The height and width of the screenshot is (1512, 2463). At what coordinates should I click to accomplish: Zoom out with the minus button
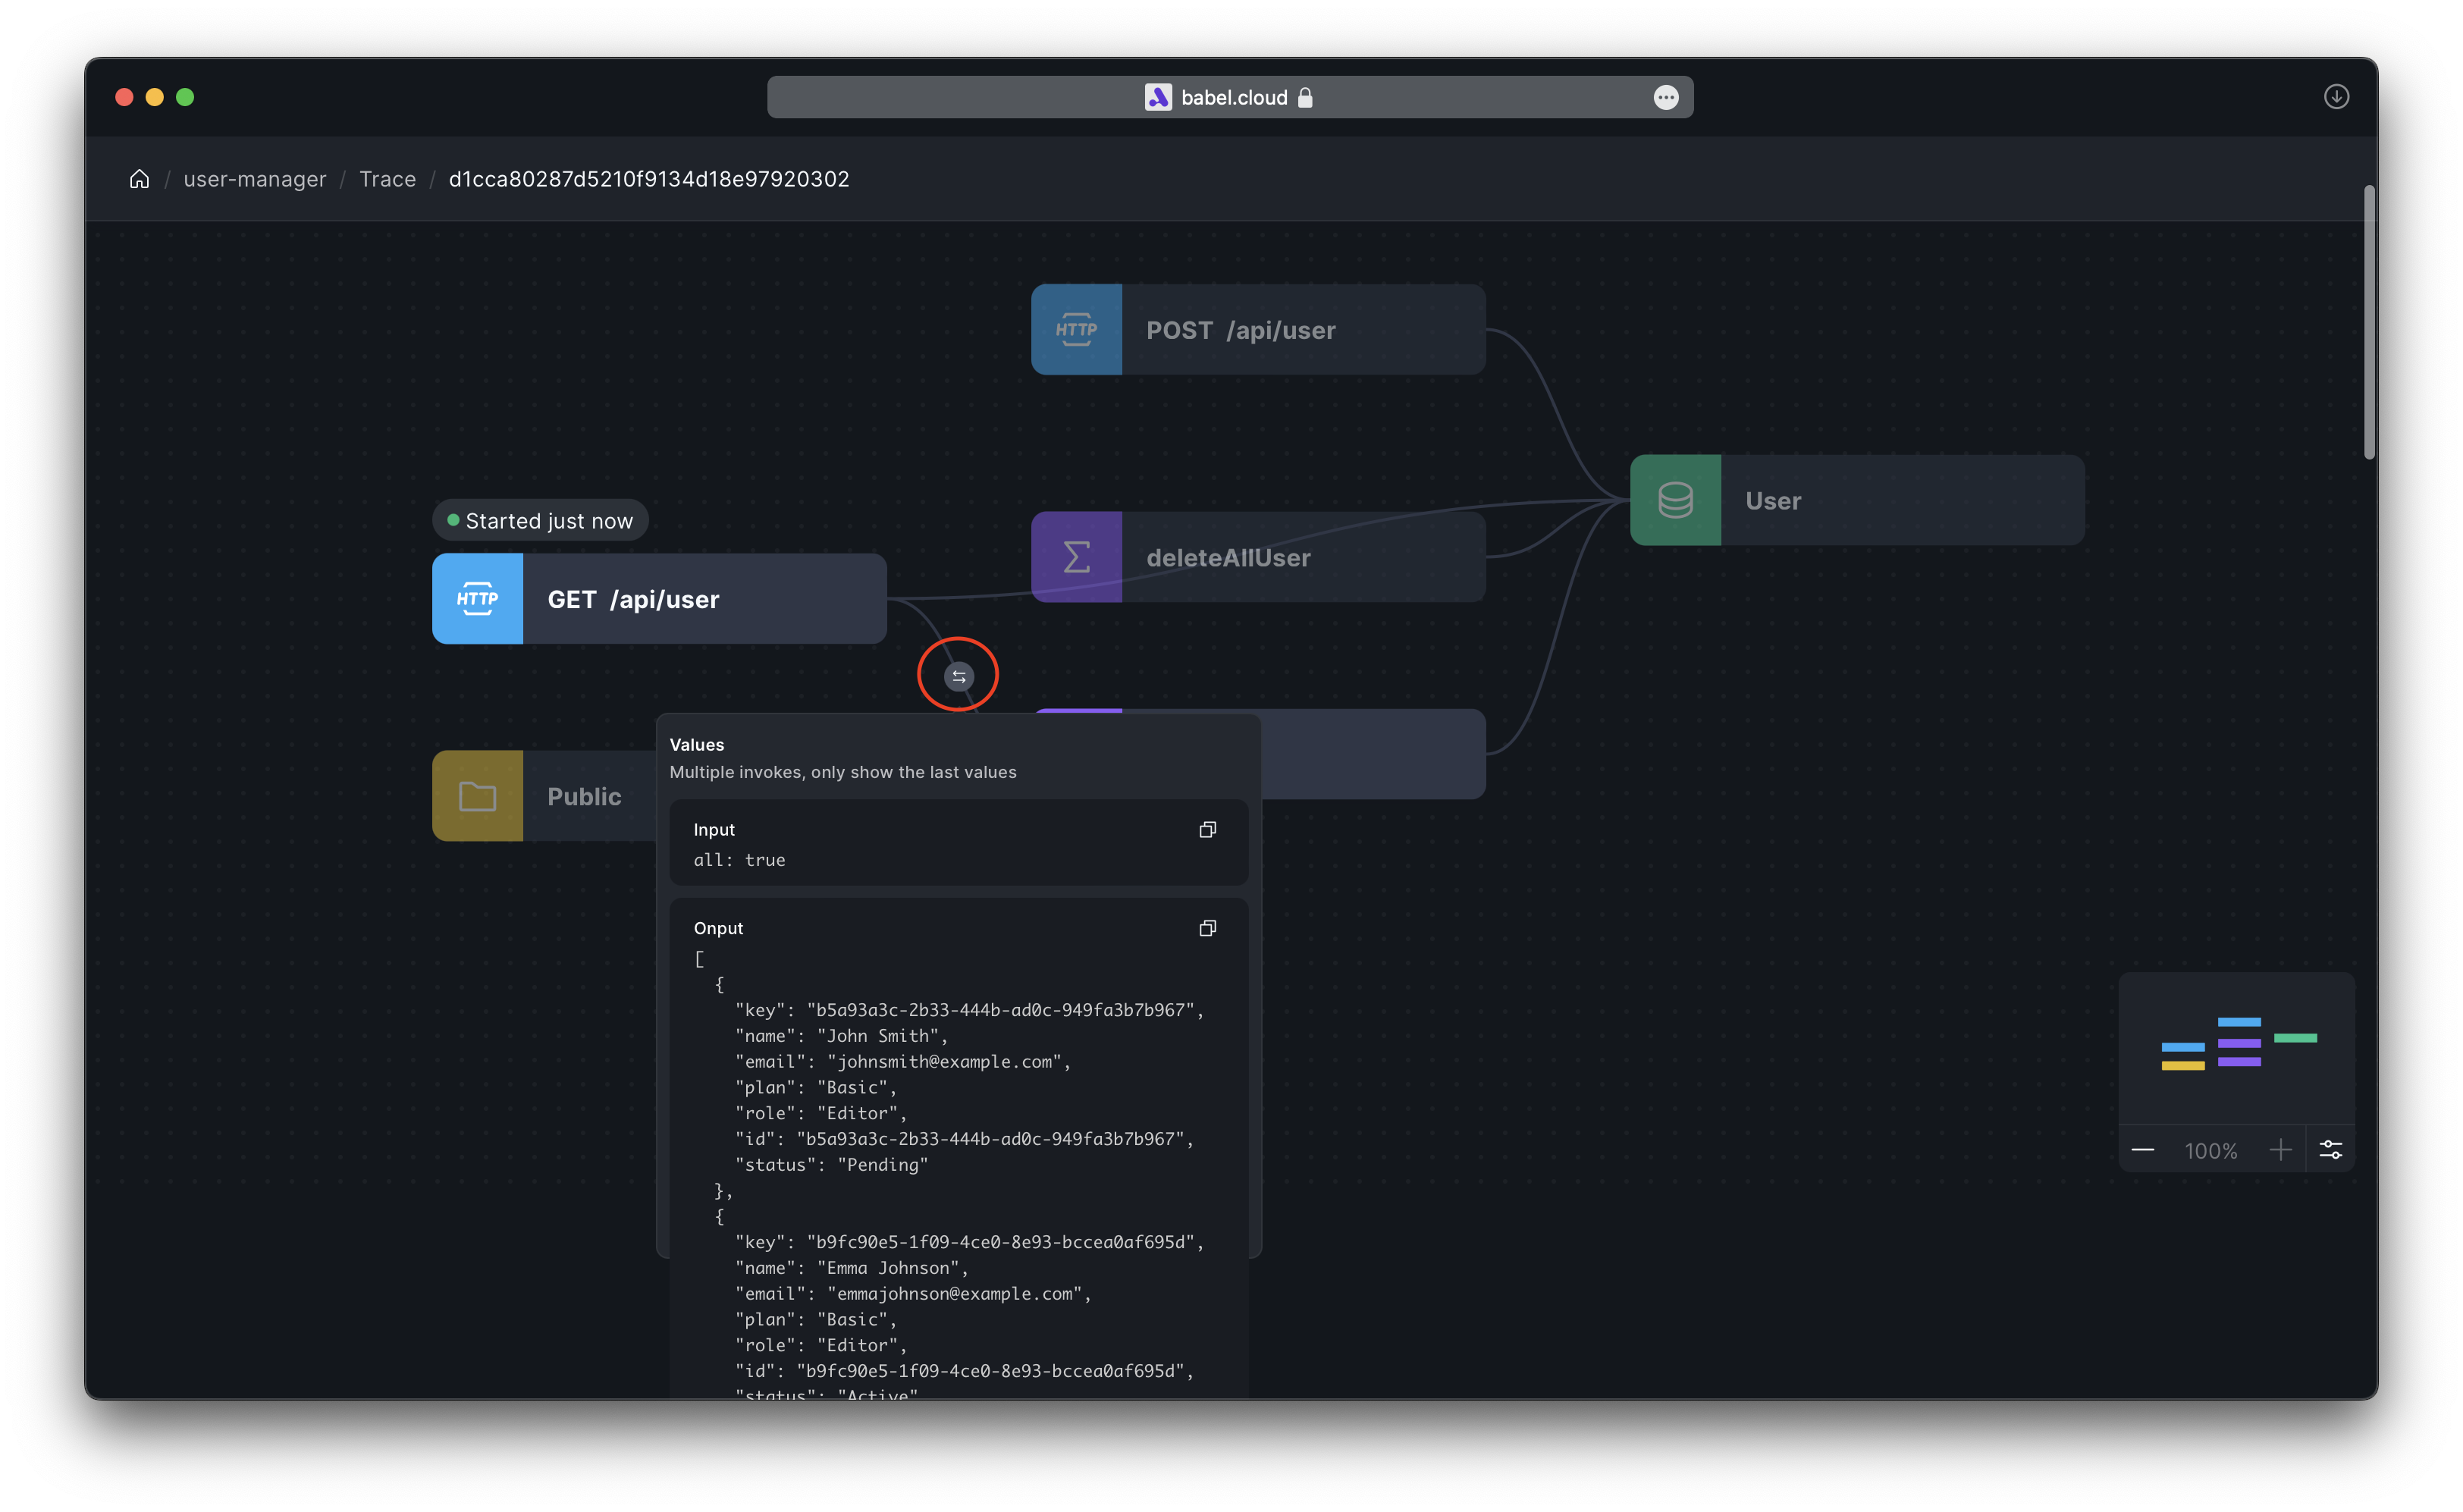(2142, 1150)
